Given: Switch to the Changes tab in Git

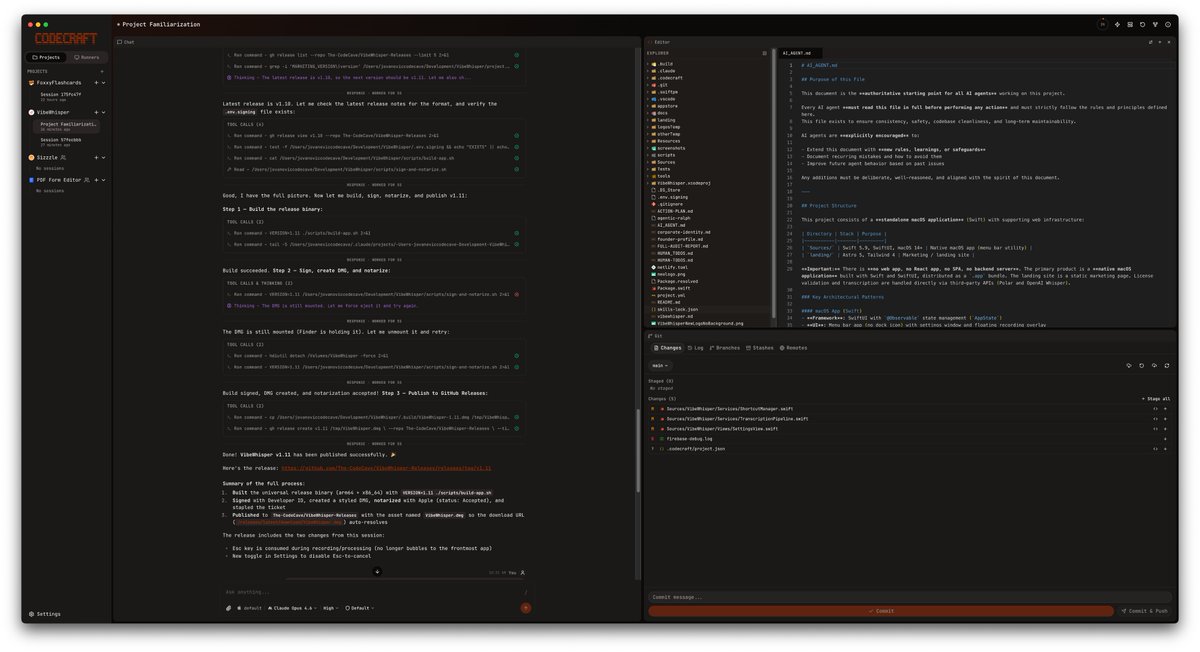Looking at the screenshot, I should tap(668, 348).
